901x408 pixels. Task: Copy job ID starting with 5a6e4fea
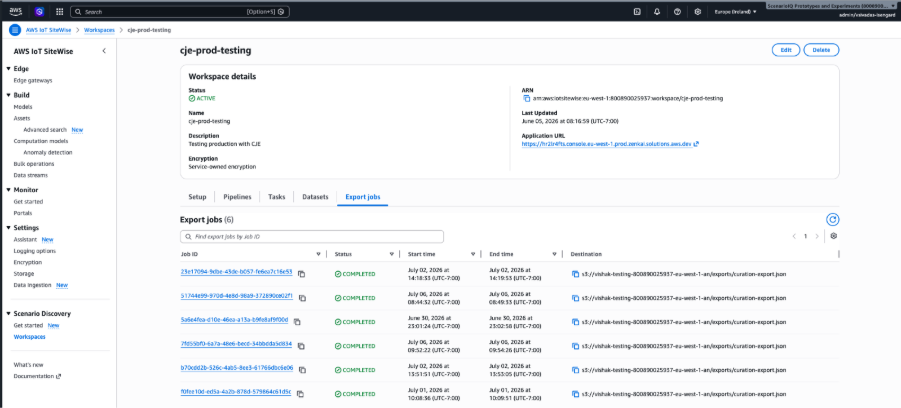click(297, 322)
